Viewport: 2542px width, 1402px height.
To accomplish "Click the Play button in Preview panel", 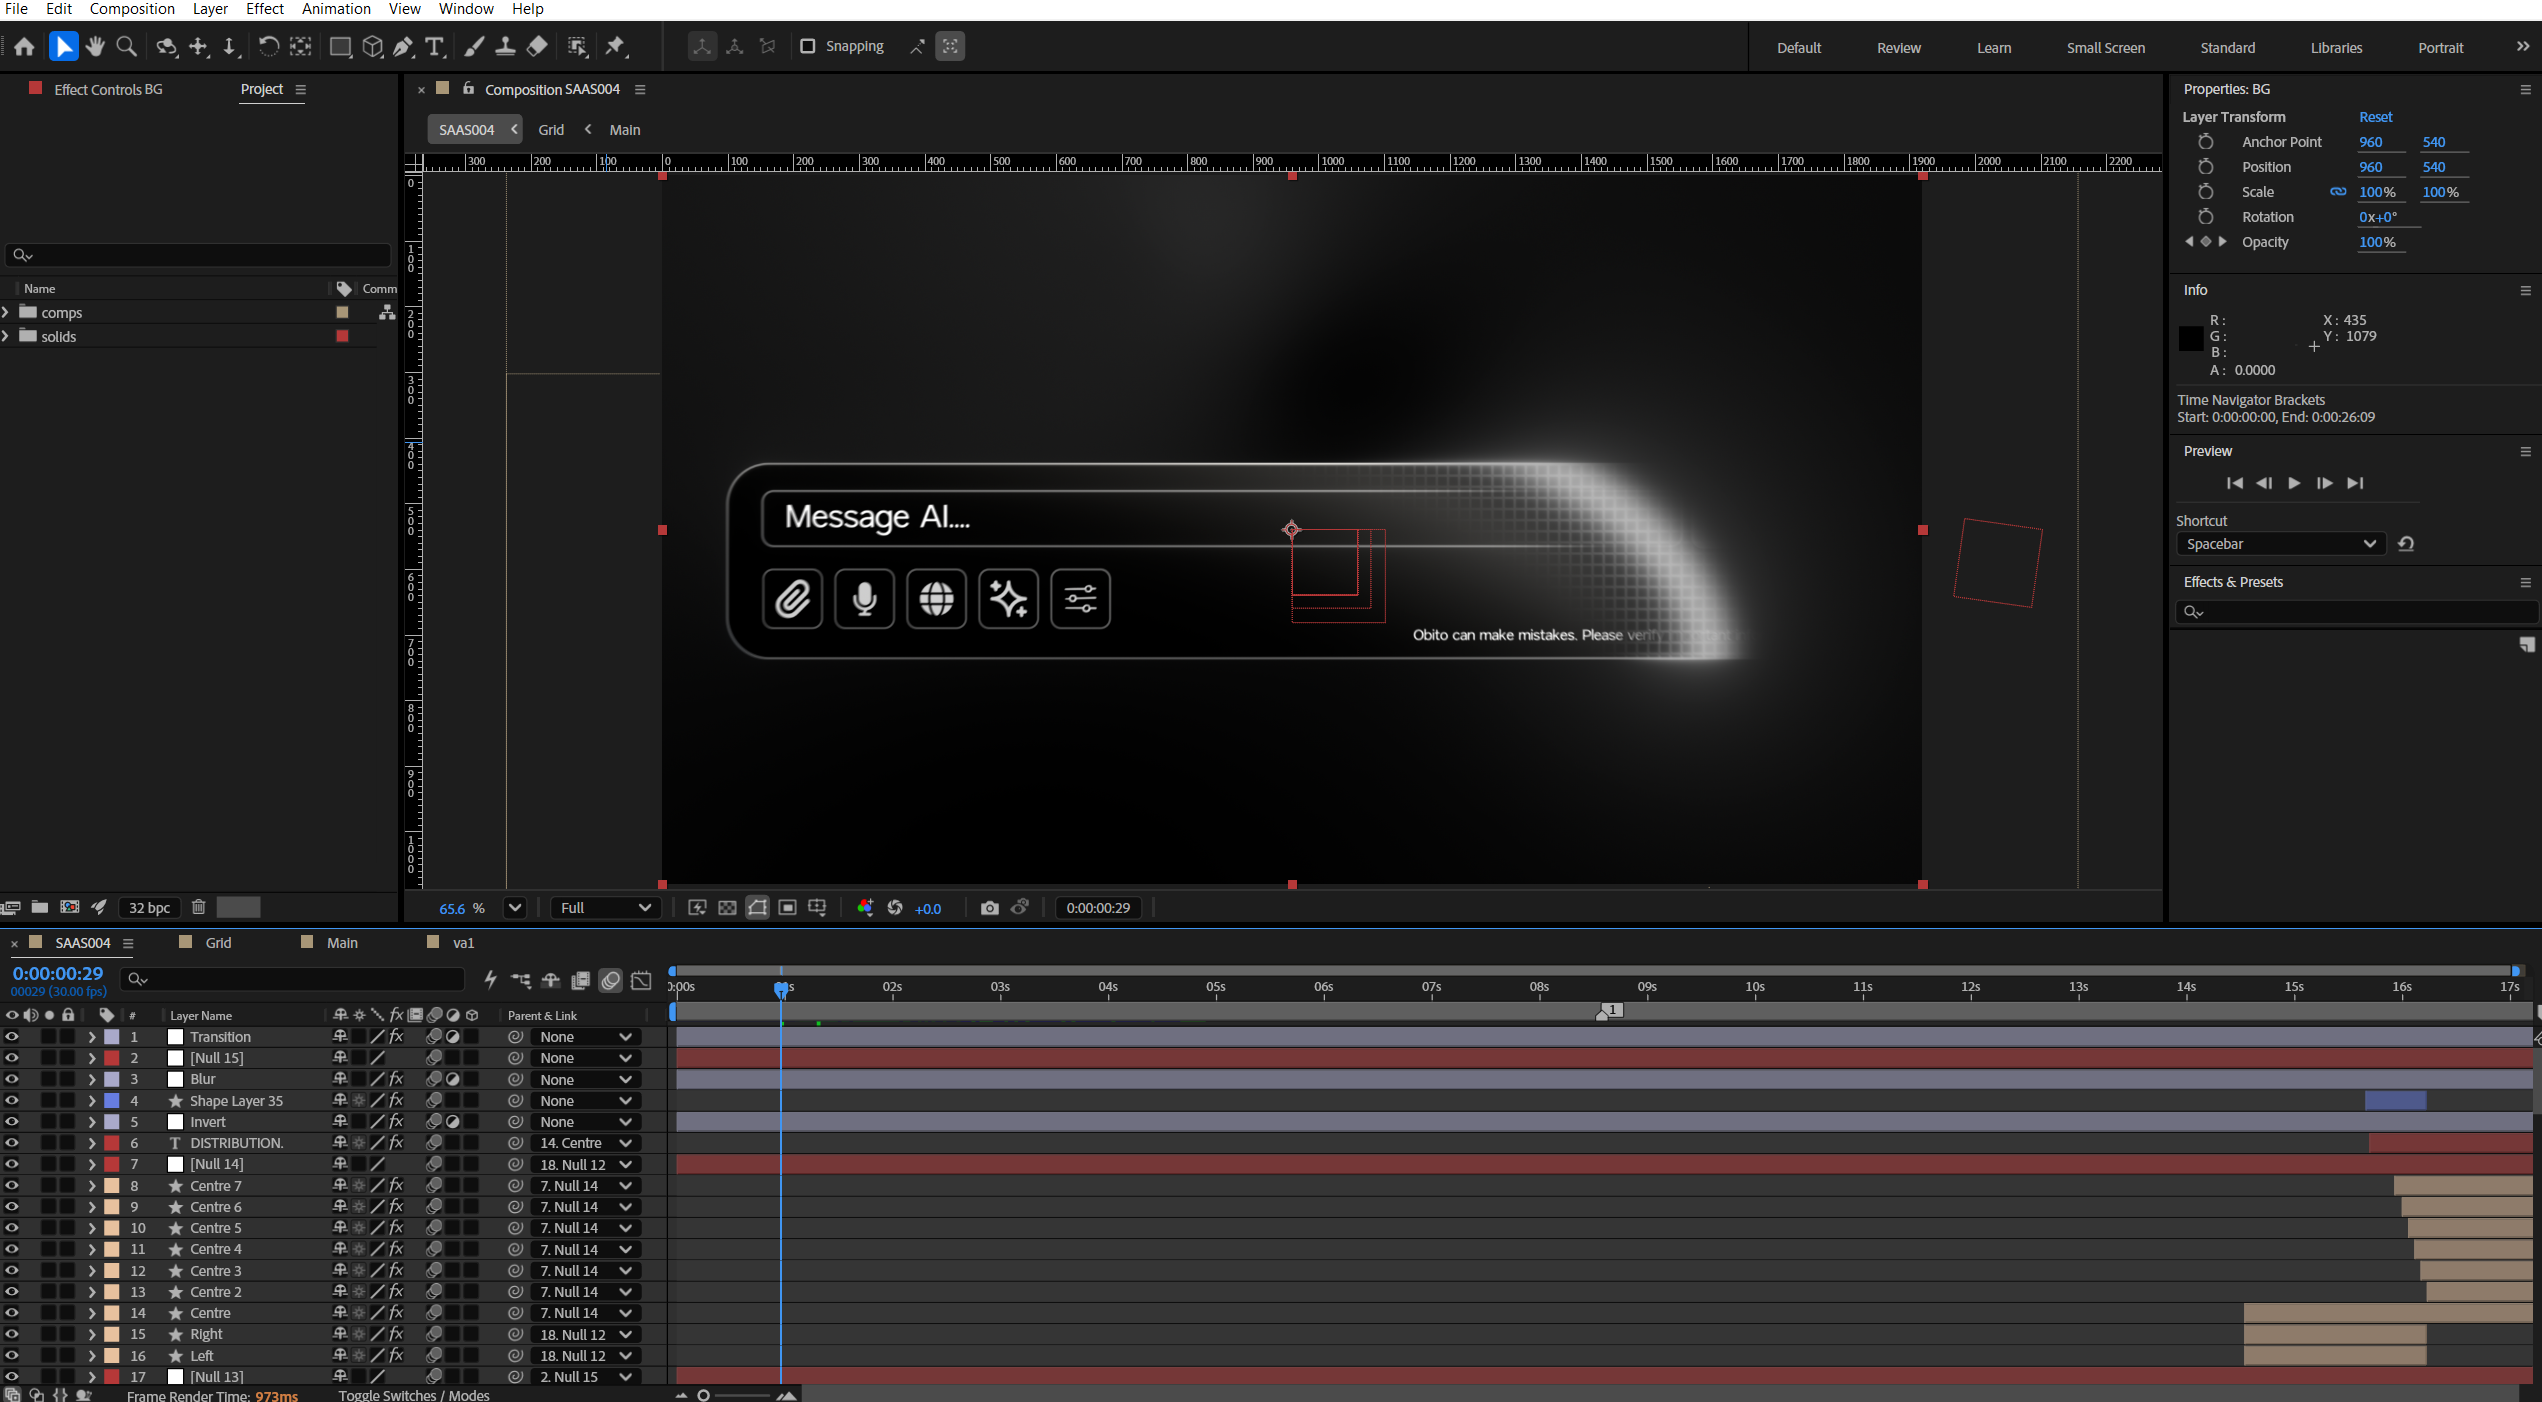I will coord(2294,483).
